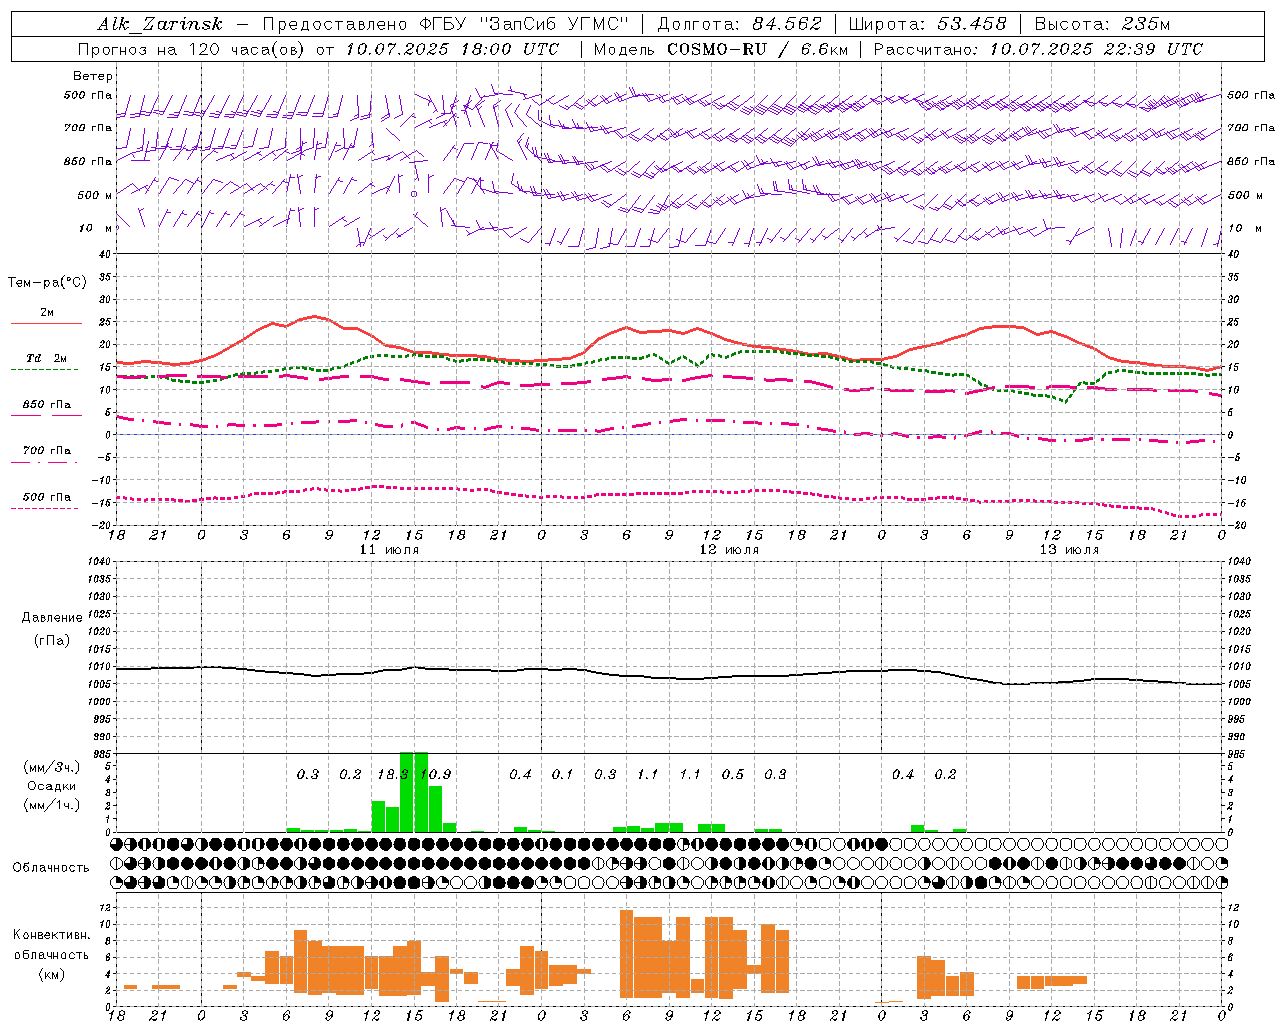The image size is (1280, 1024).
Task: Click the 'Тем-ра(°C)' temperature panel label
Action: pyautogui.click(x=47, y=283)
